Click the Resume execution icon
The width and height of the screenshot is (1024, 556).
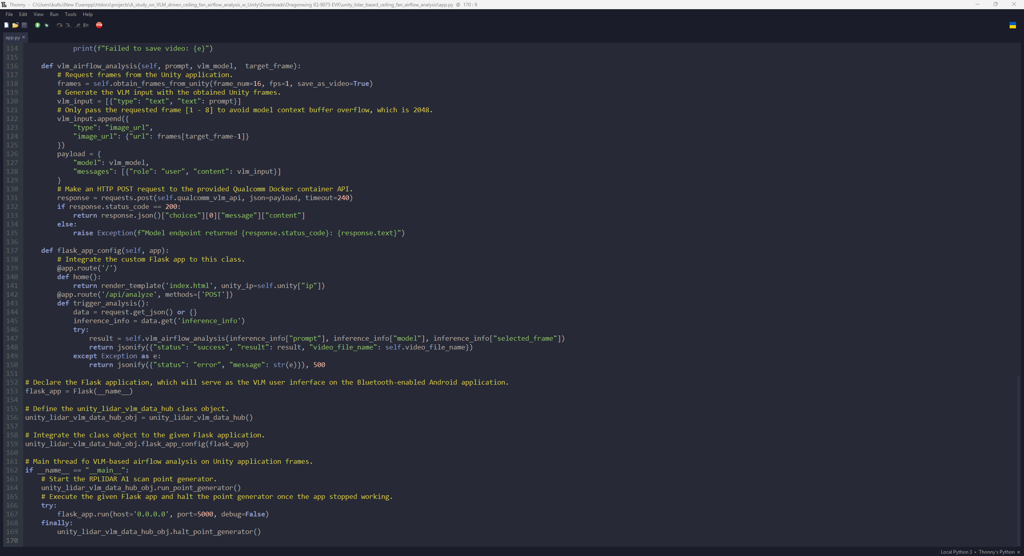pyautogui.click(x=86, y=25)
